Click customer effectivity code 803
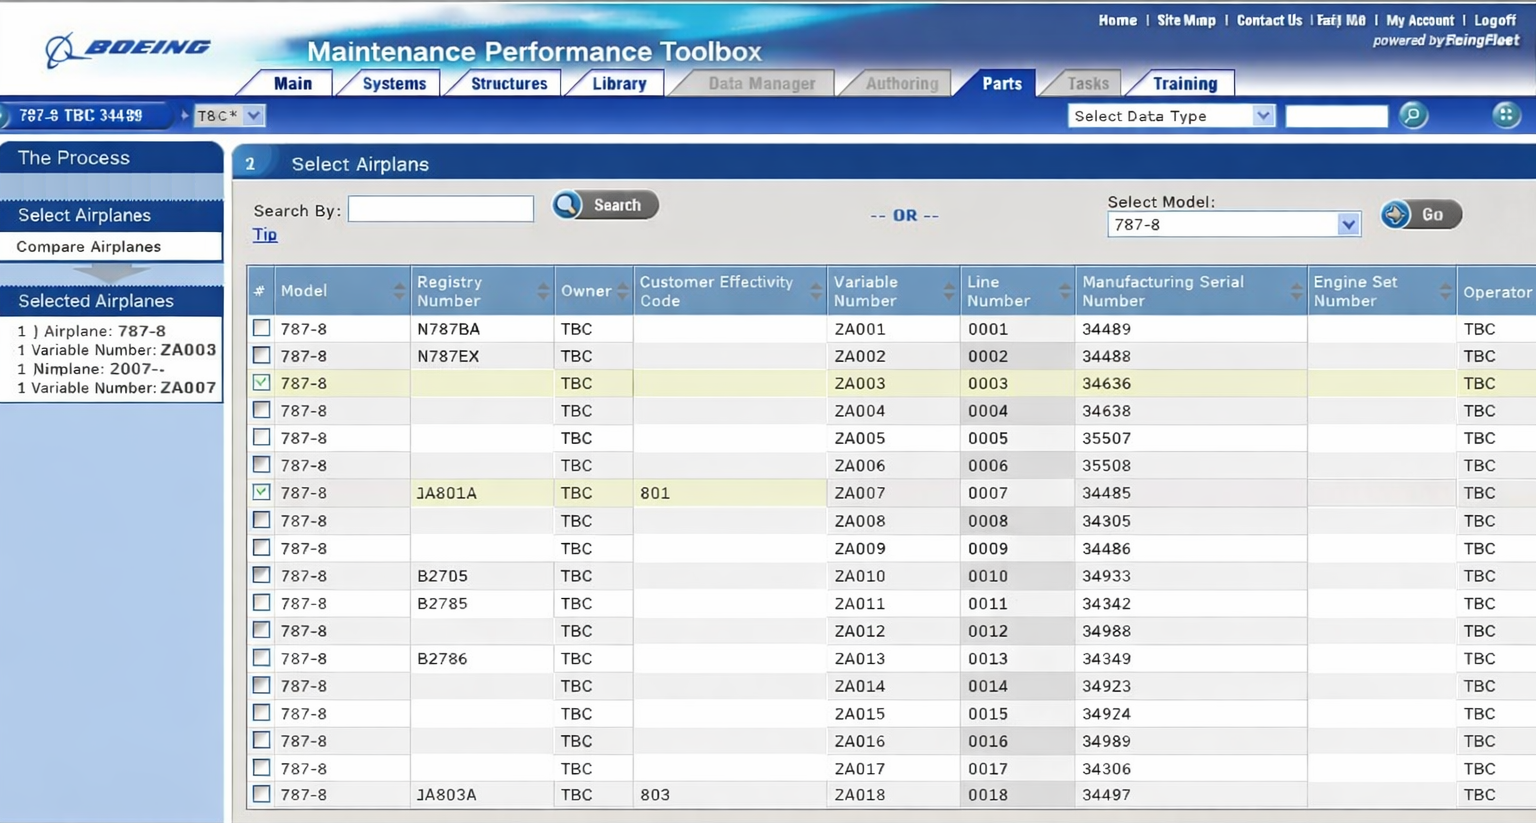 click(x=655, y=795)
